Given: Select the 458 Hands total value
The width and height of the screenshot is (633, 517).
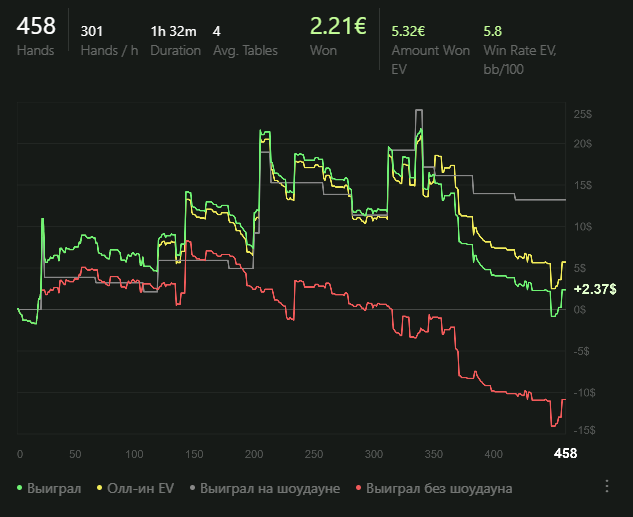Looking at the screenshot, I should (x=36, y=26).
